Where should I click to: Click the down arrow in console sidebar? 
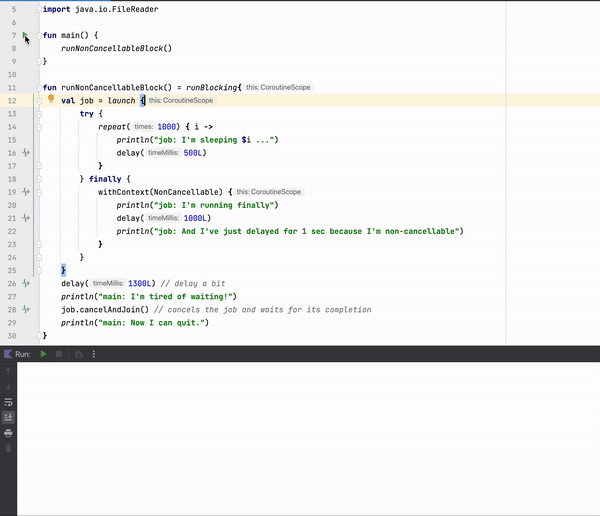point(9,386)
